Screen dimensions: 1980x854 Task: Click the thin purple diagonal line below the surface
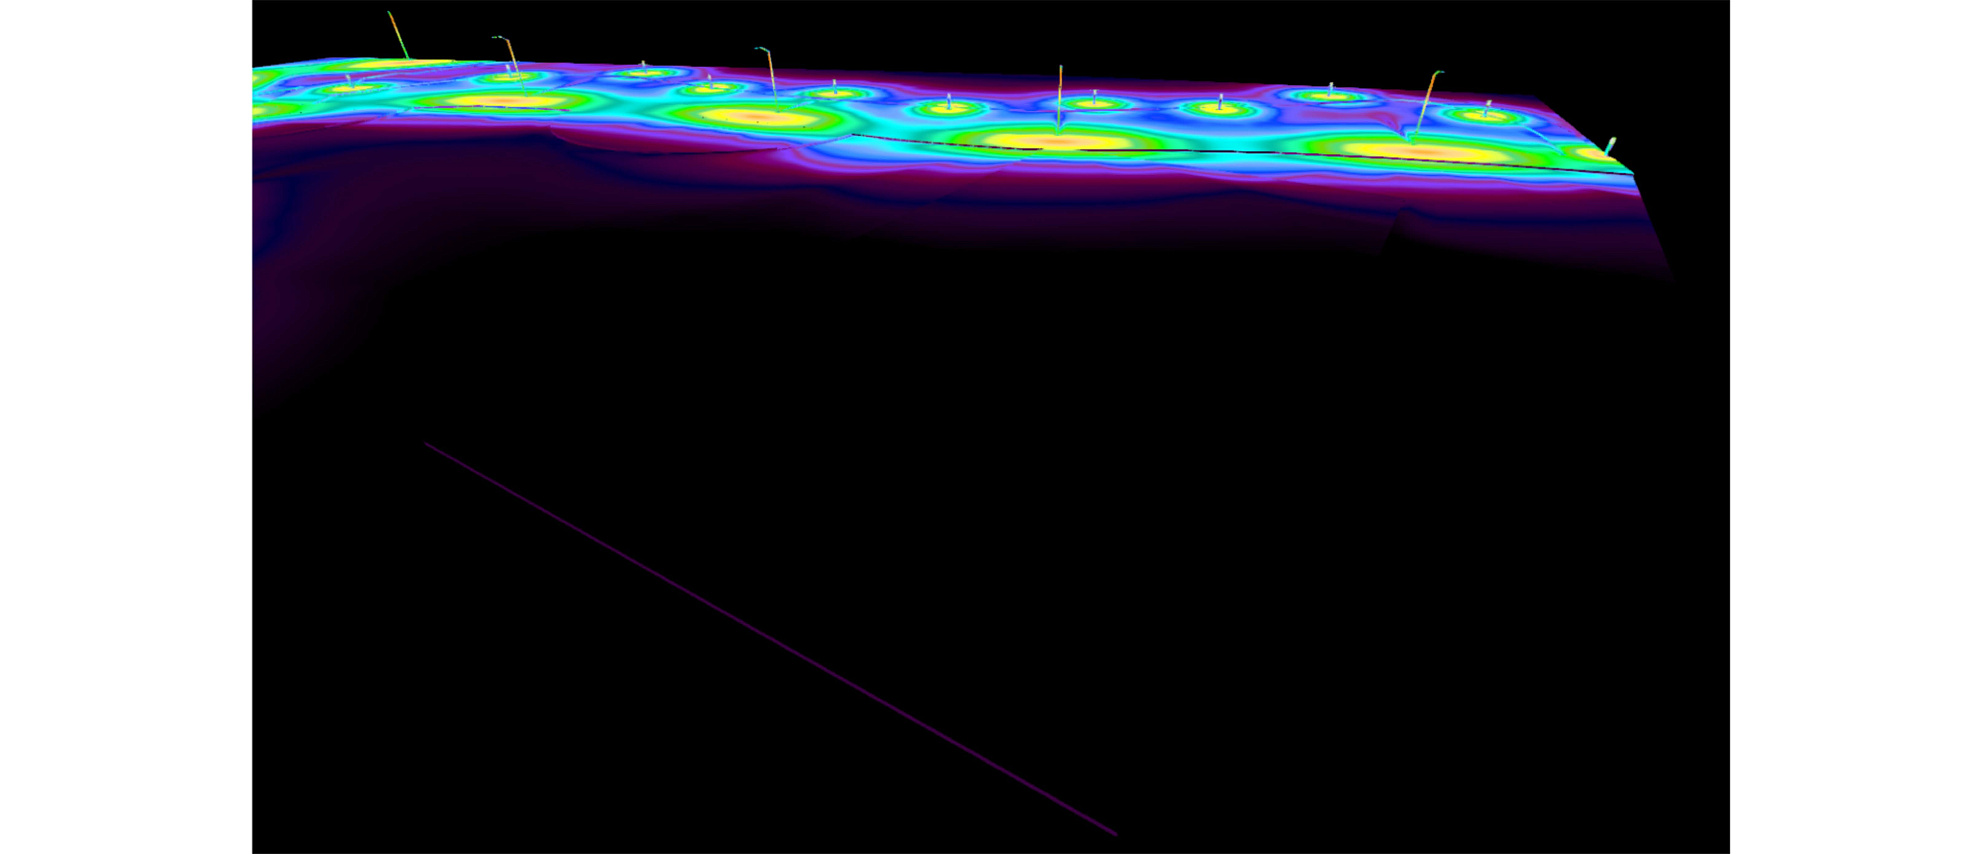tap(770, 640)
